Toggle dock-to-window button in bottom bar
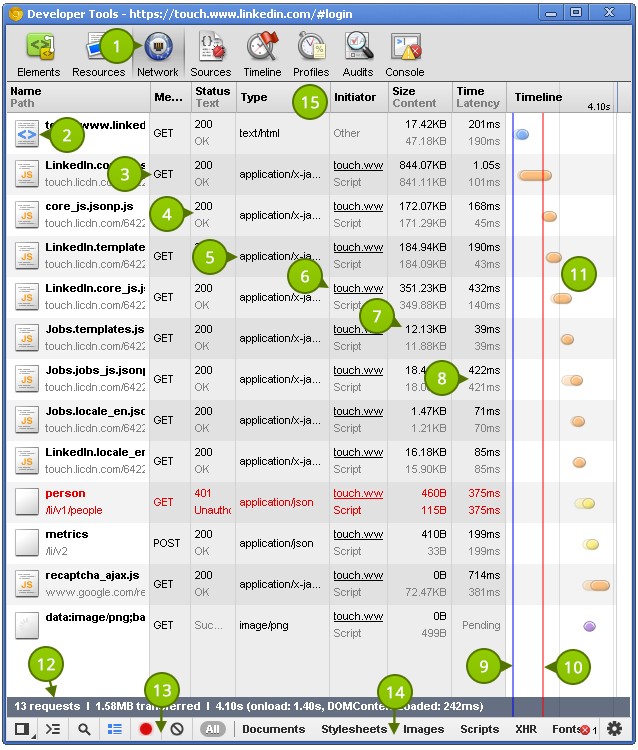The height and width of the screenshot is (750, 638). click(22, 729)
